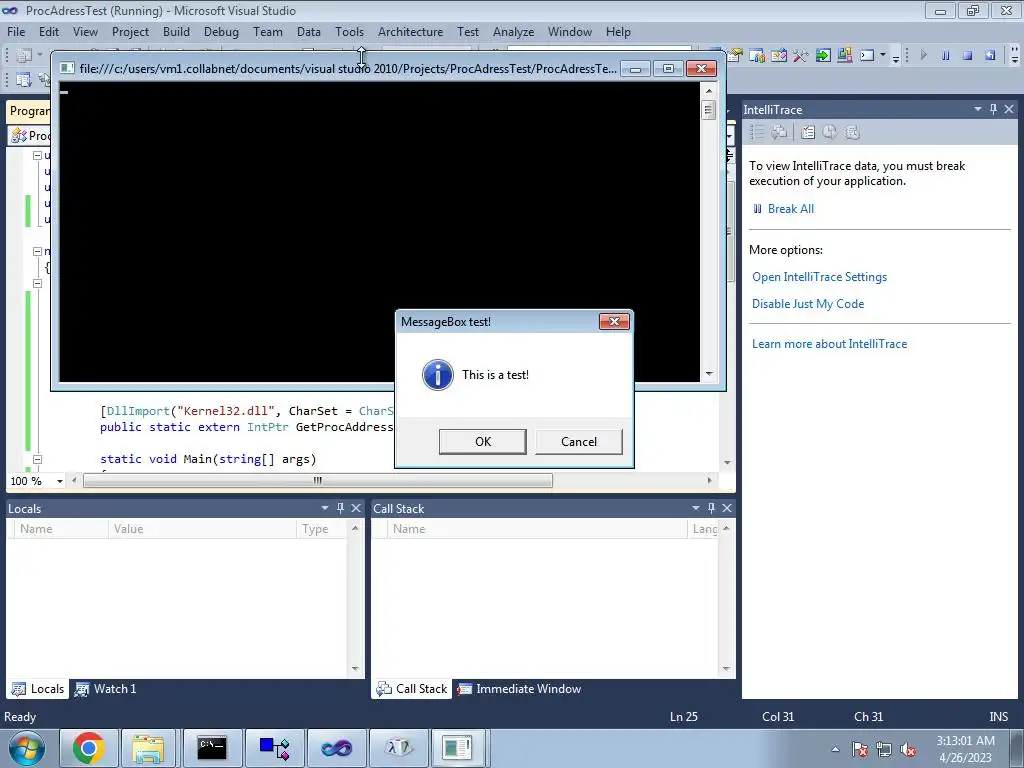Click the IntelliTrace events list view icon

pyautogui.click(x=756, y=133)
